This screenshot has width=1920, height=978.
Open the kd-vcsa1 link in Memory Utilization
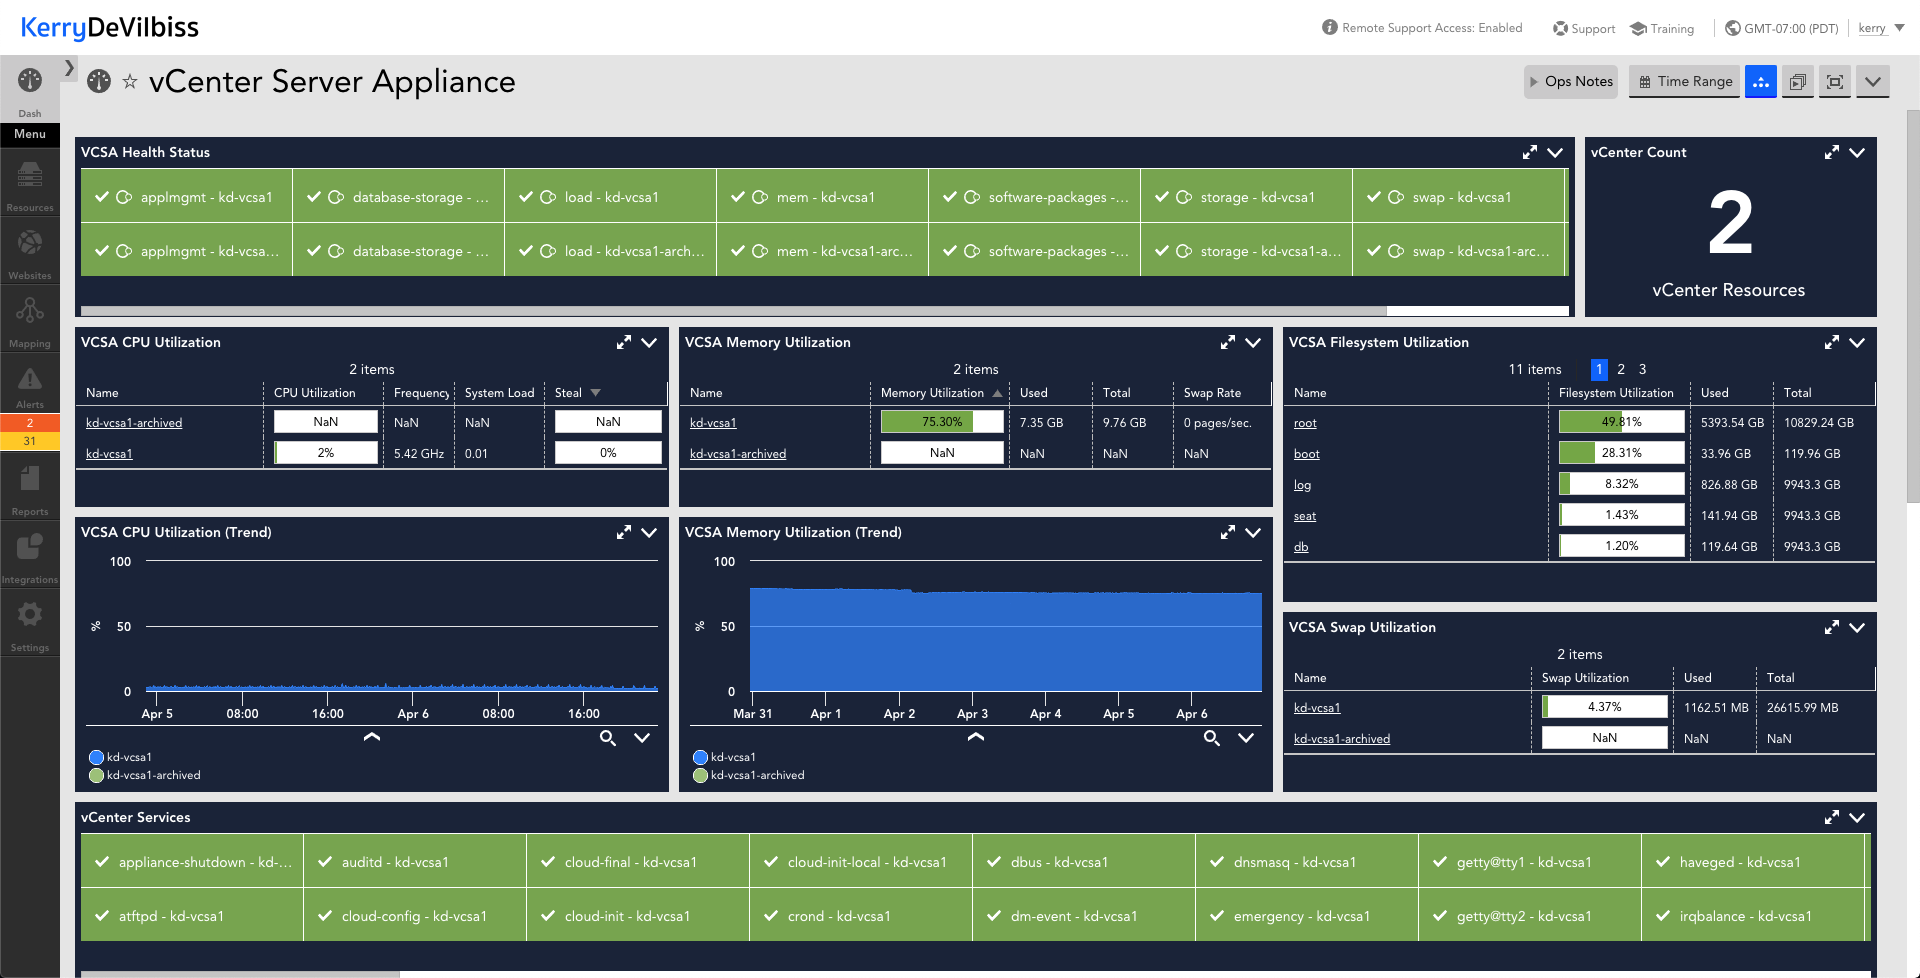[713, 423]
